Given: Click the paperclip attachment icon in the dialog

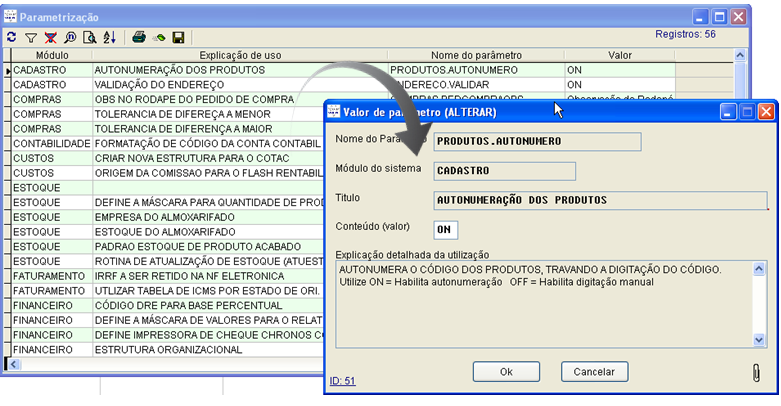Looking at the screenshot, I should pyautogui.click(x=756, y=372).
